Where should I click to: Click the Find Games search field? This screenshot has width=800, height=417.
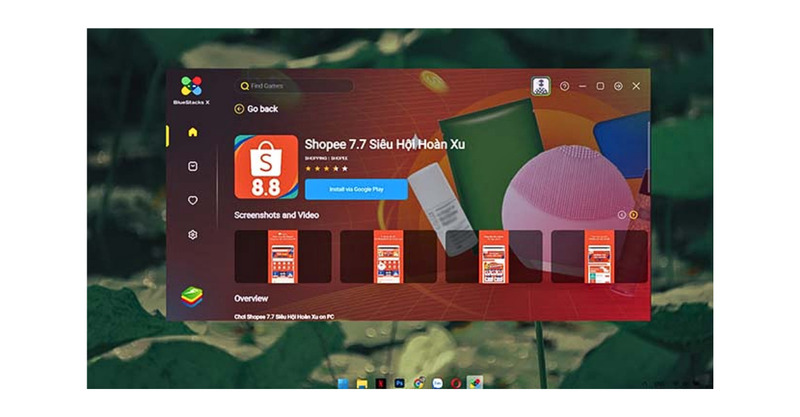click(x=296, y=86)
